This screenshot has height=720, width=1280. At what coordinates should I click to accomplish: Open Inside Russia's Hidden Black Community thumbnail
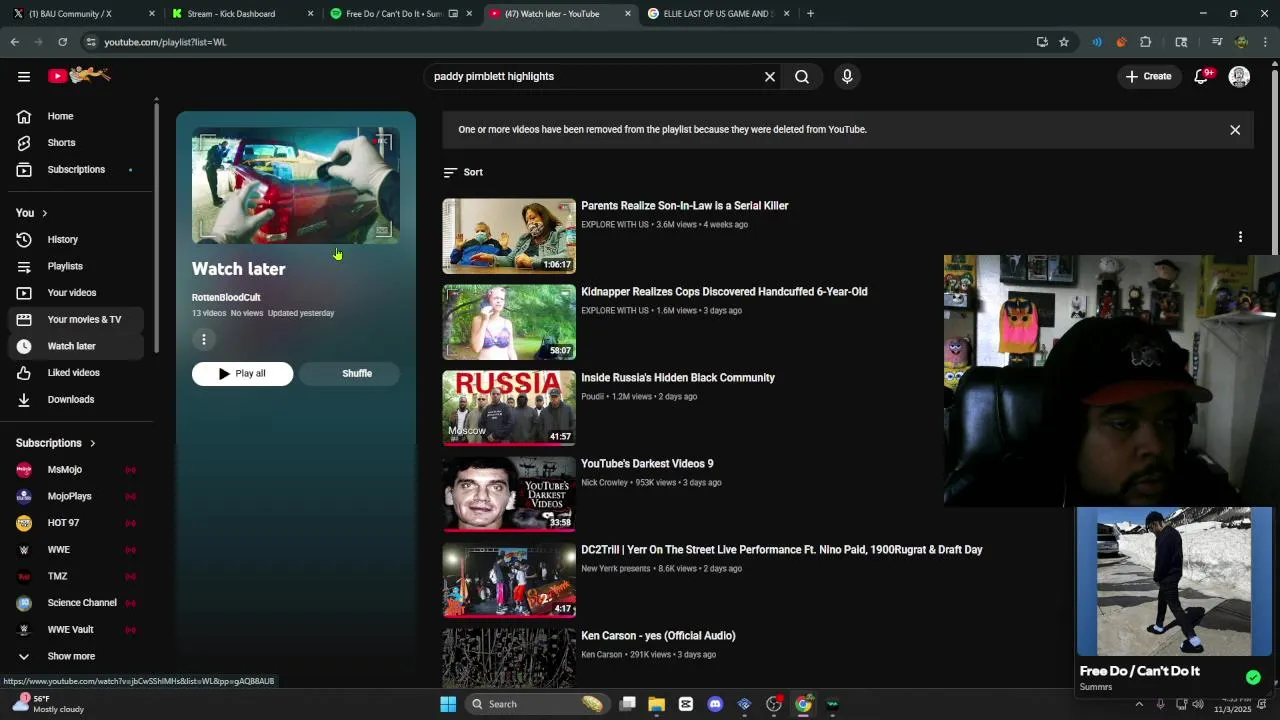[509, 408]
